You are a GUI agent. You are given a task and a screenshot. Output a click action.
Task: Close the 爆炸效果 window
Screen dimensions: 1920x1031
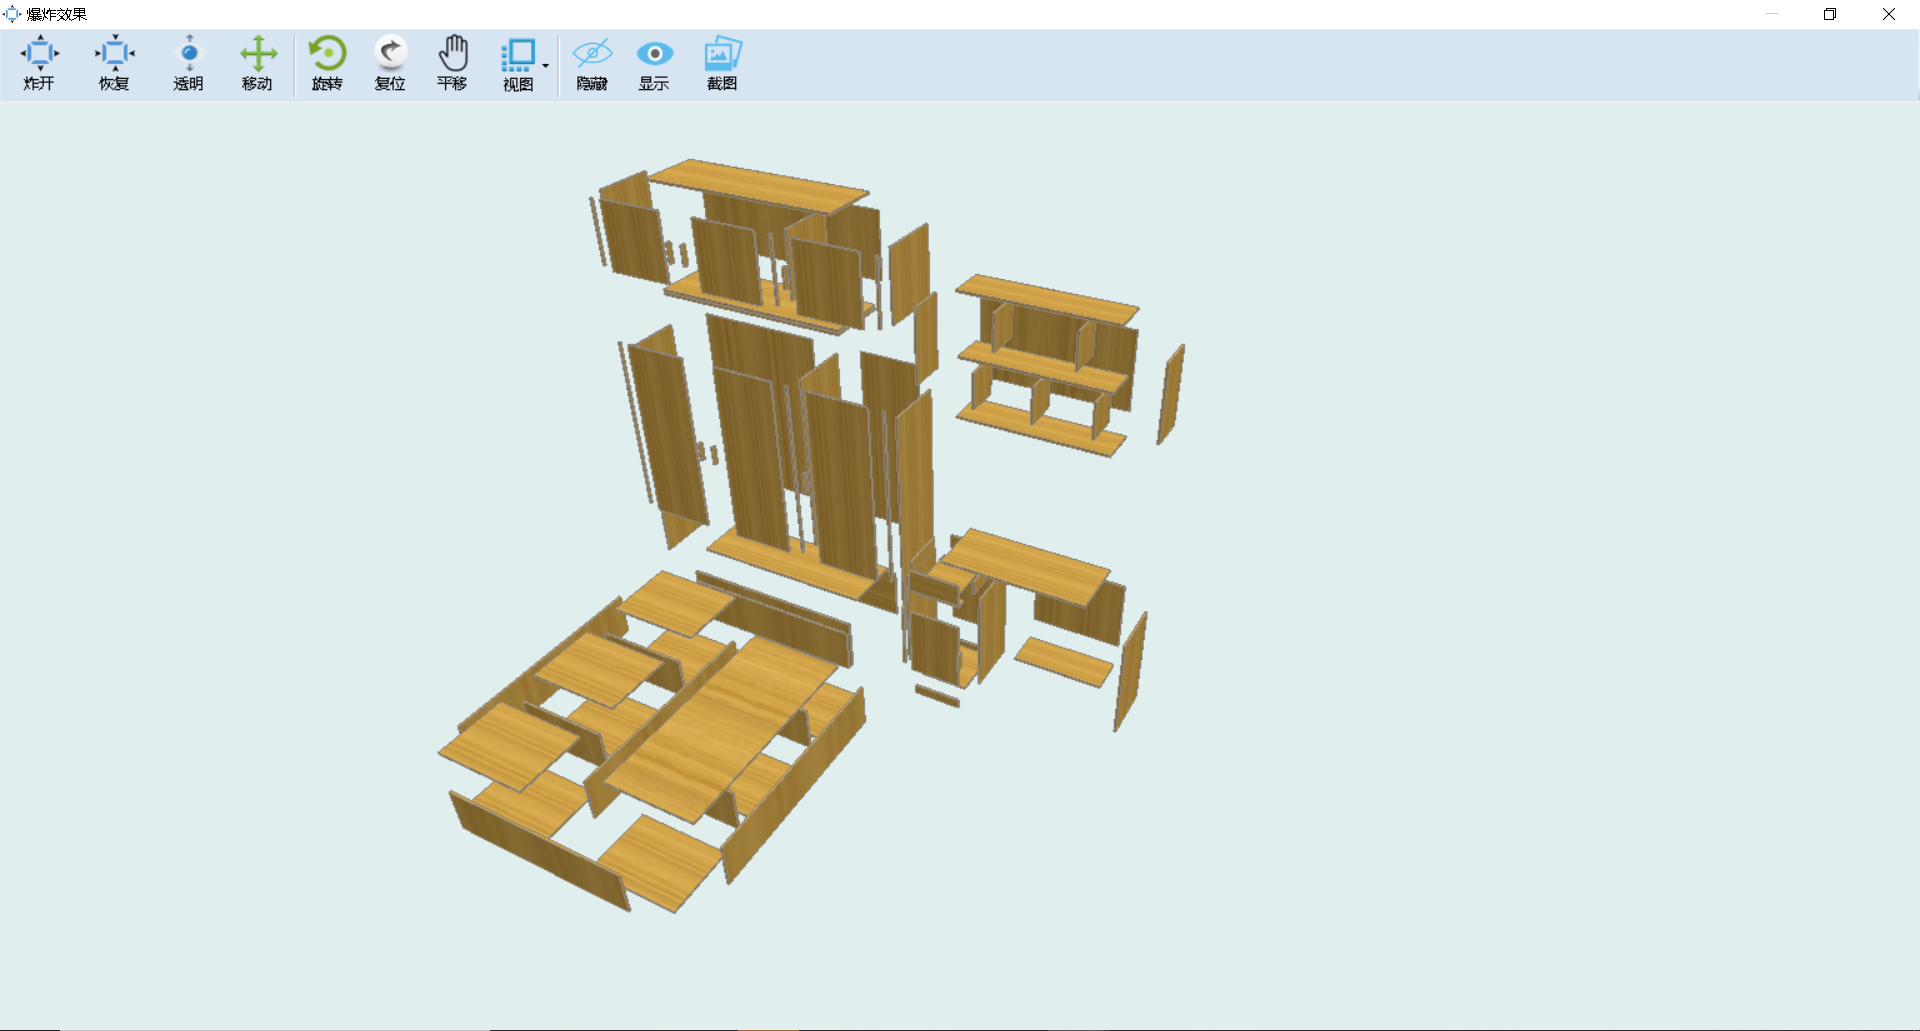(x=1889, y=14)
